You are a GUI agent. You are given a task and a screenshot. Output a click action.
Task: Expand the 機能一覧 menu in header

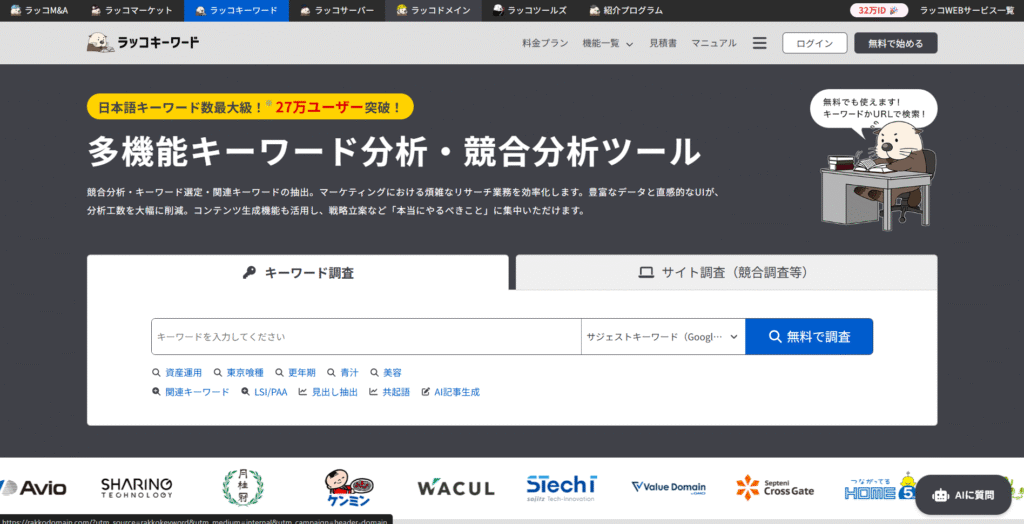(607, 43)
